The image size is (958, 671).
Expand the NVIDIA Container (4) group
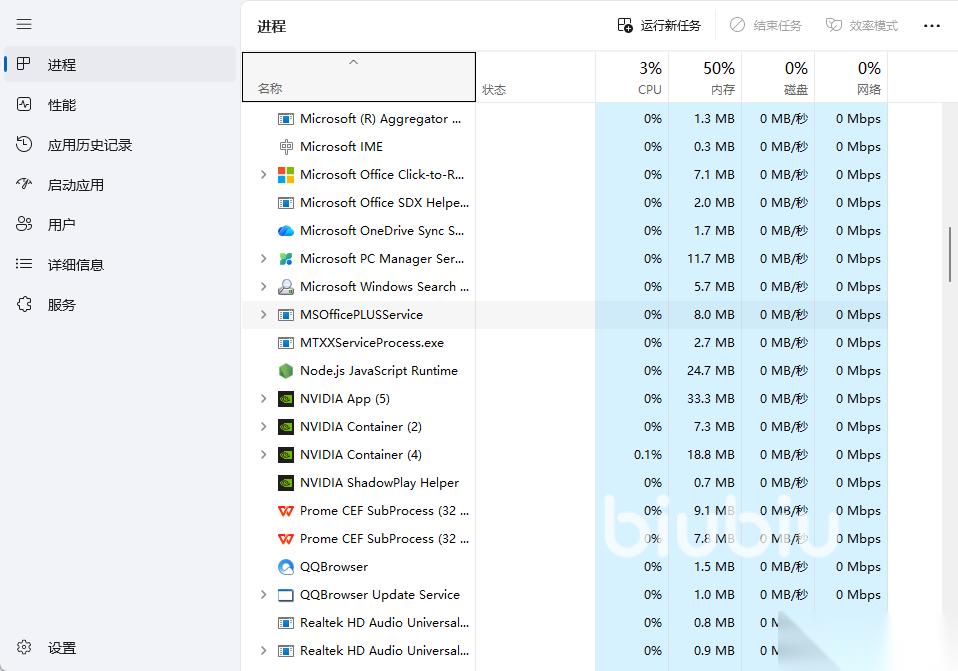[263, 455]
